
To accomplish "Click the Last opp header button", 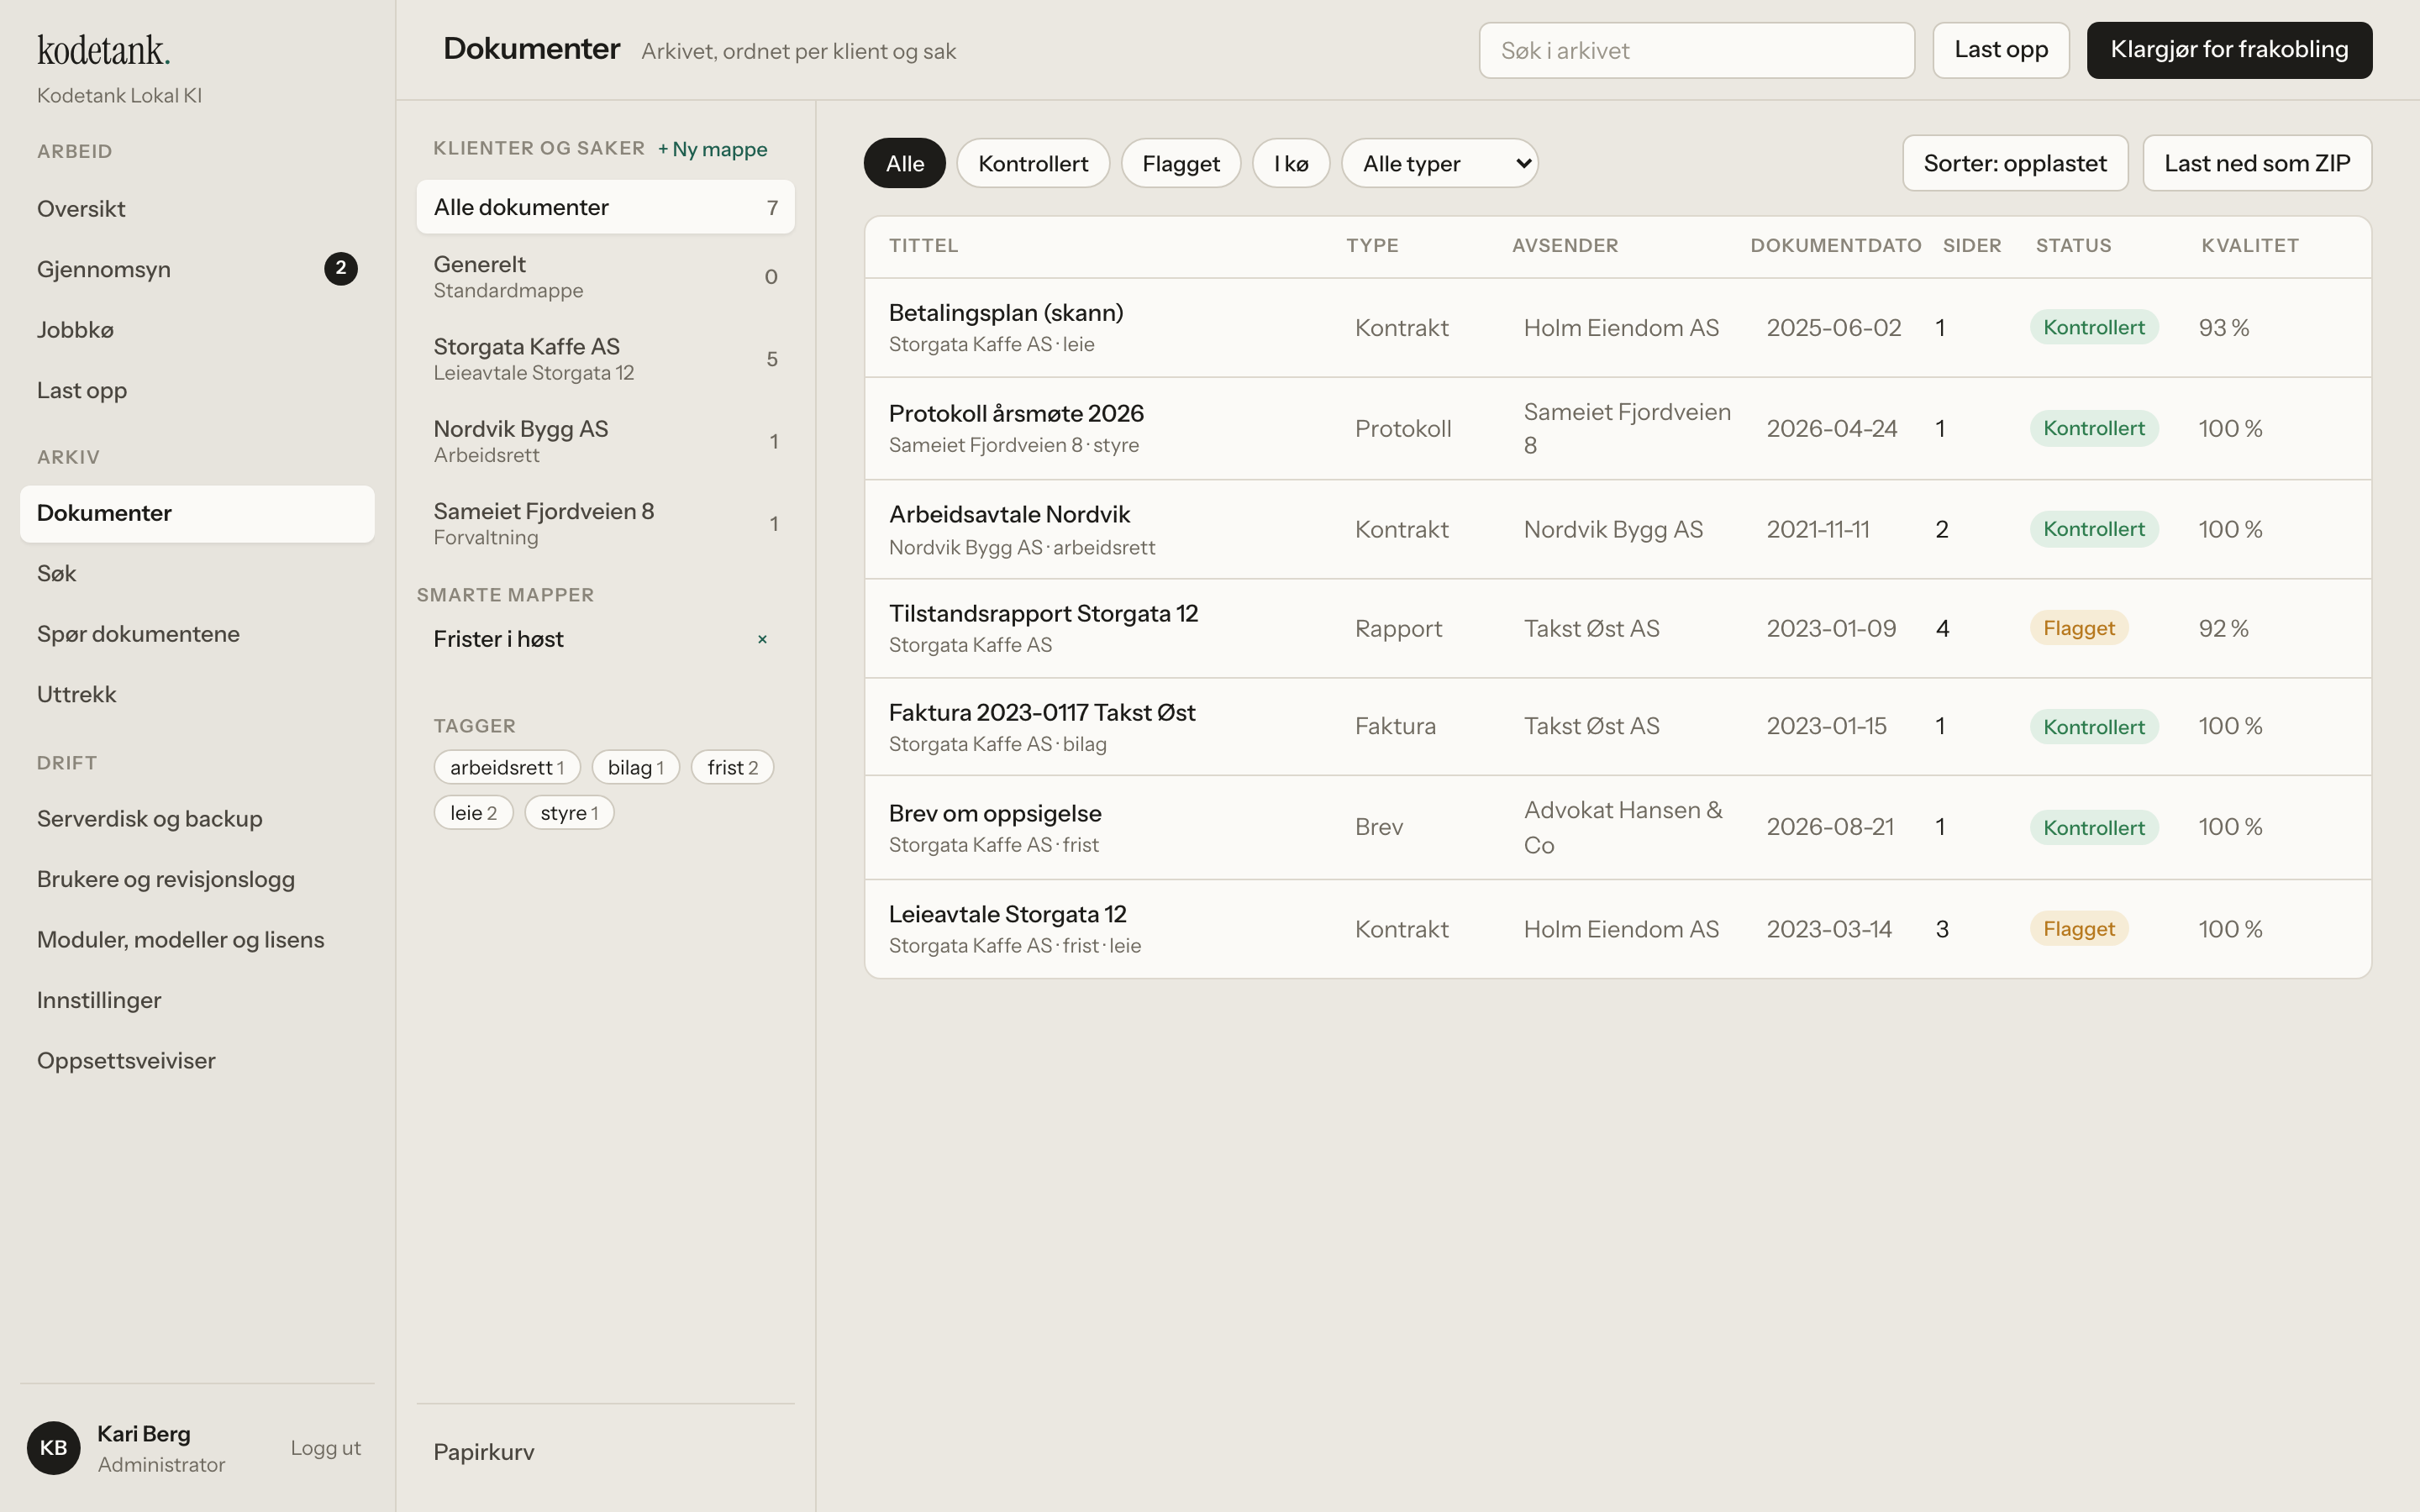I will tap(2000, 50).
